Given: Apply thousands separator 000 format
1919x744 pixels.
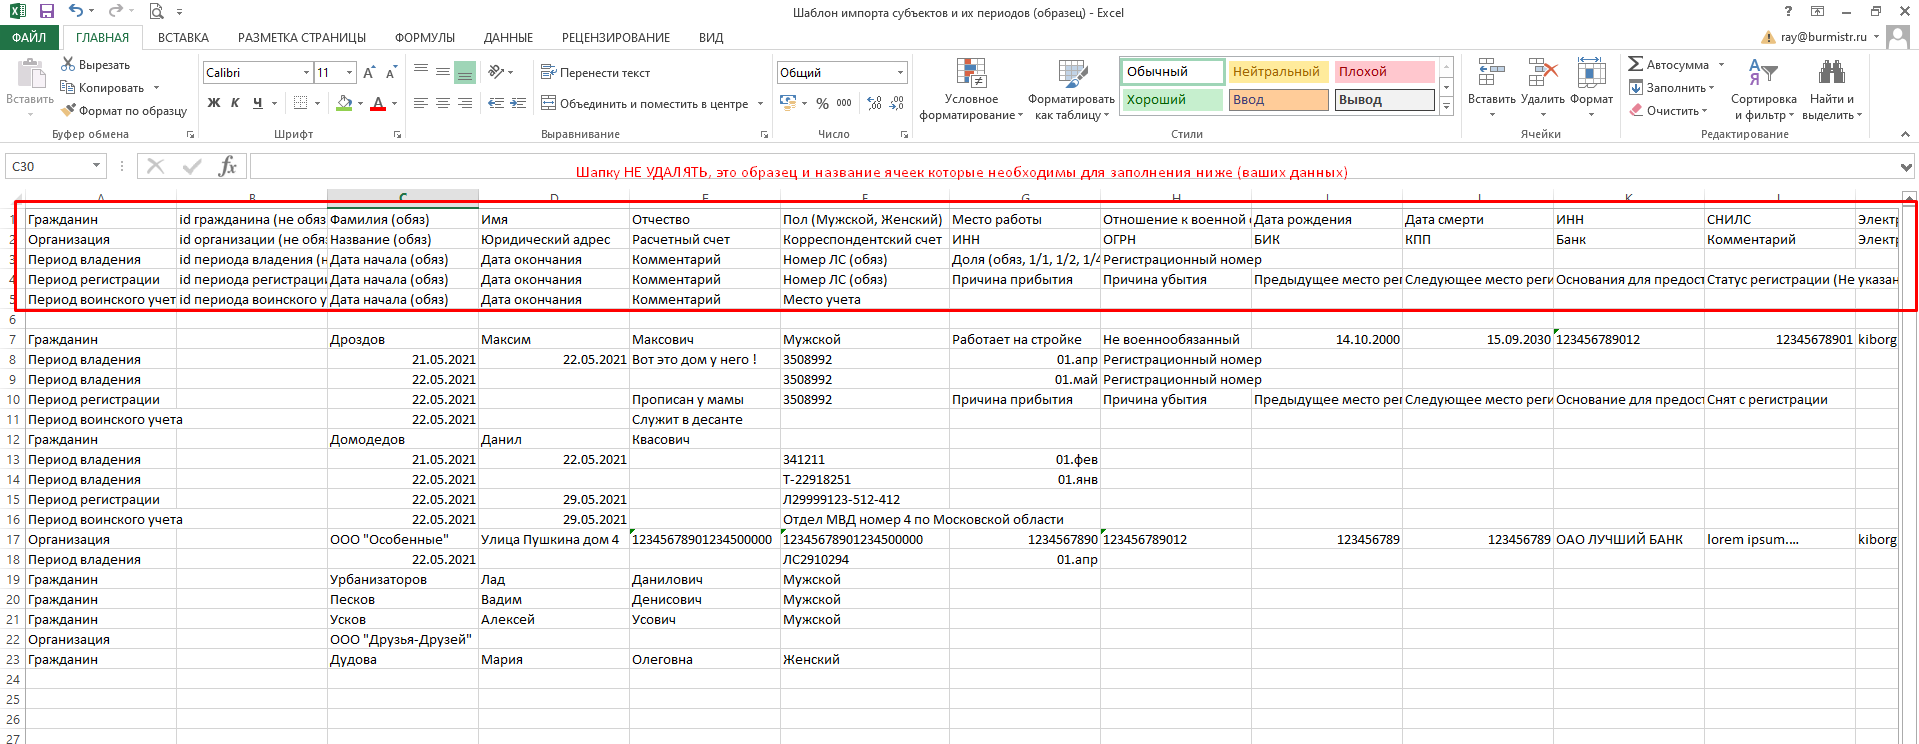Looking at the screenshot, I should pyautogui.click(x=844, y=103).
